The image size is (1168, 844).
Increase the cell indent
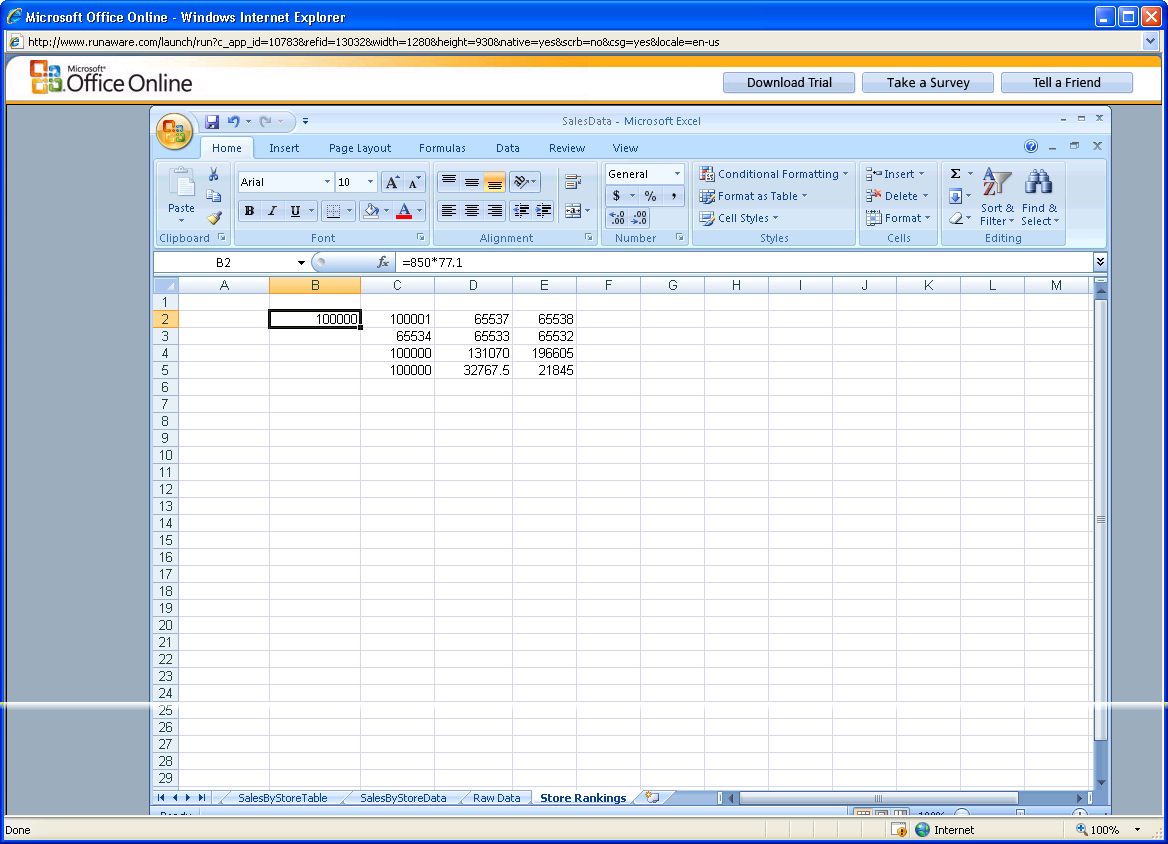click(x=544, y=211)
